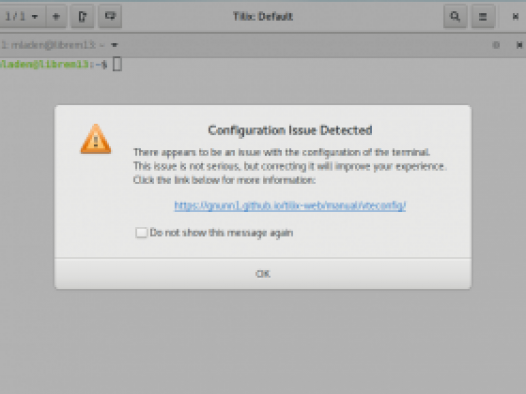
Task: Click the dialog's issue description paragraph
Action: click(290, 166)
